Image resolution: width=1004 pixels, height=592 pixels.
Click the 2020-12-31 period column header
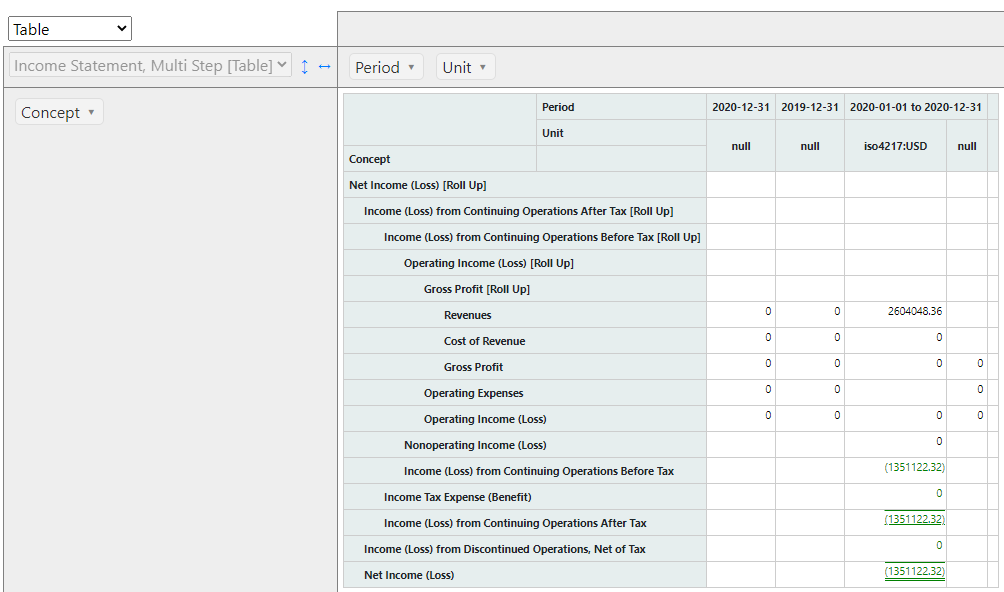740,107
